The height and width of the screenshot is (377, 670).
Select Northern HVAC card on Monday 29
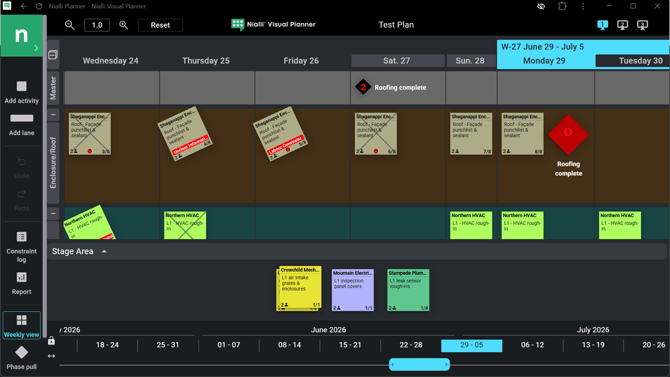click(x=522, y=225)
